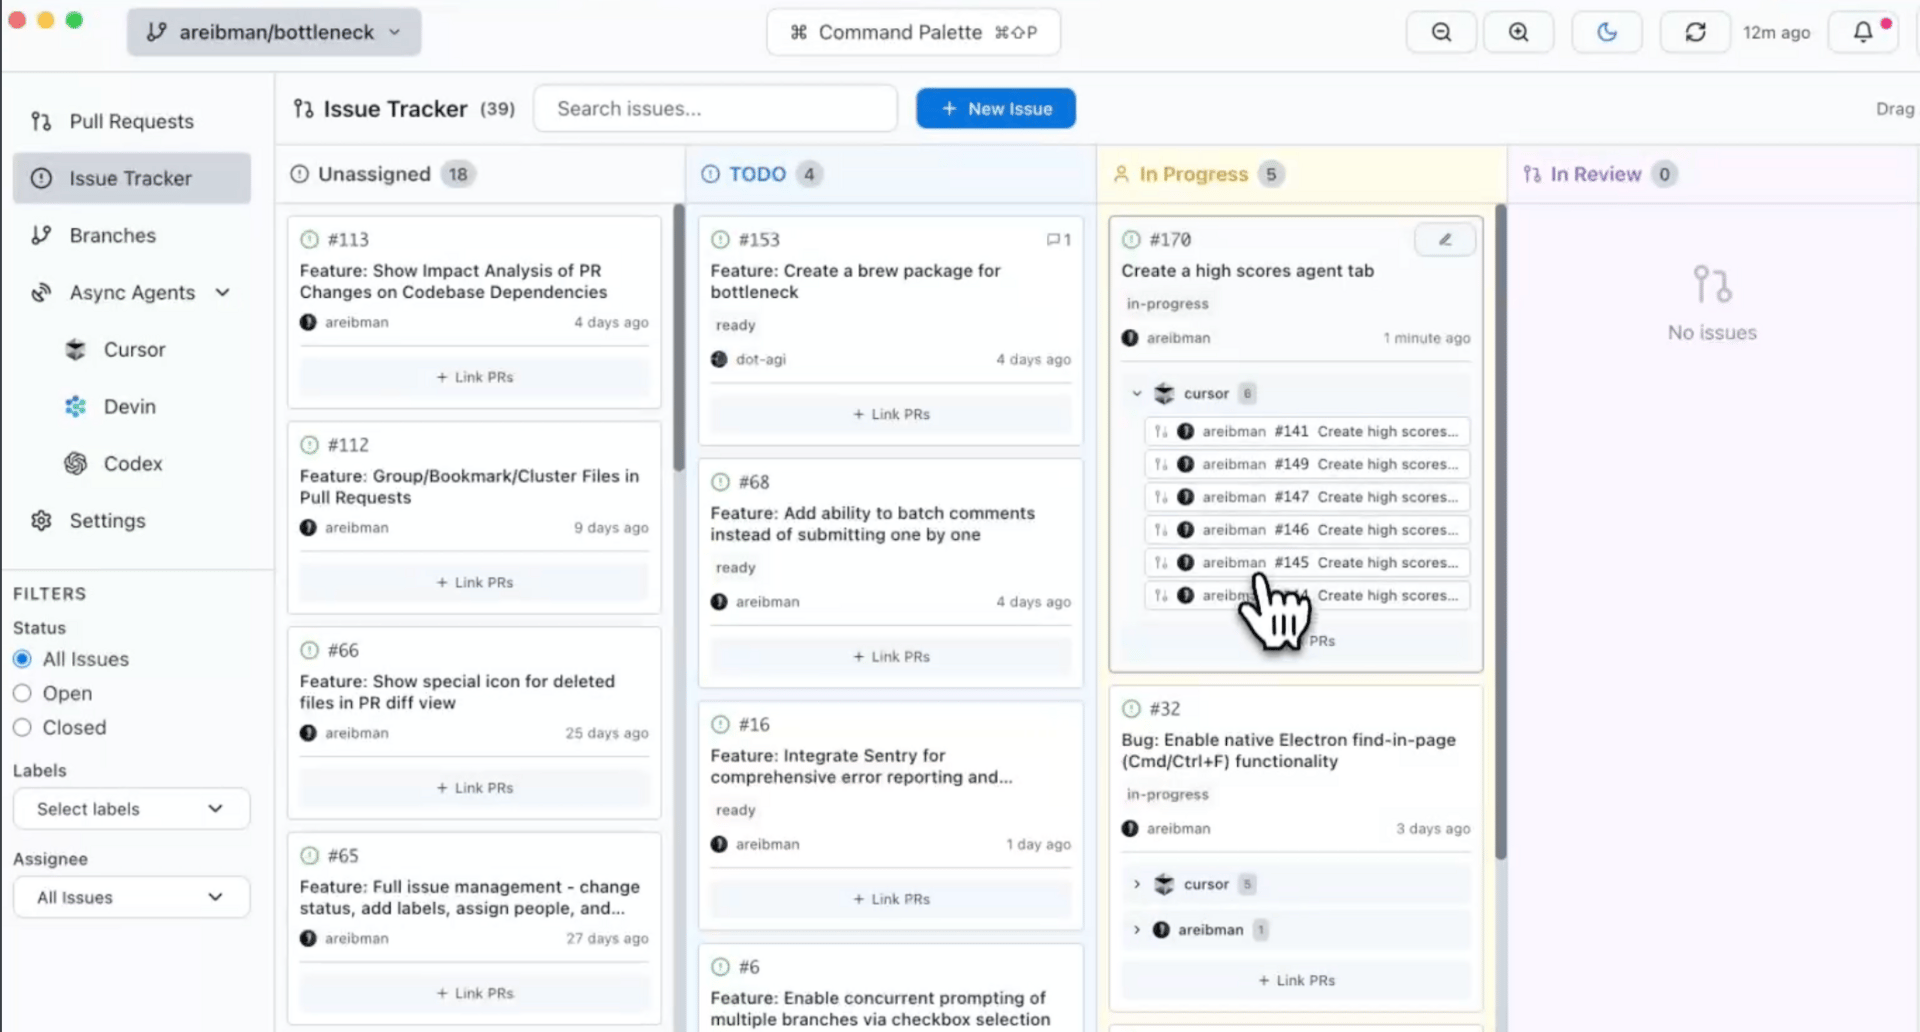The width and height of the screenshot is (1920, 1032).
Task: Open linked PR #146 Create high scores
Action: pos(1307,530)
